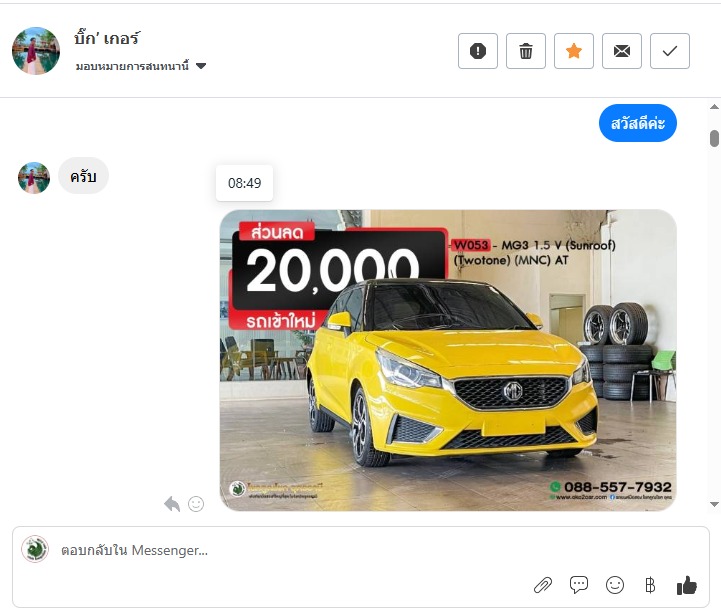Open emoji picker in reply box
This screenshot has width=721, height=616.
coord(615,585)
